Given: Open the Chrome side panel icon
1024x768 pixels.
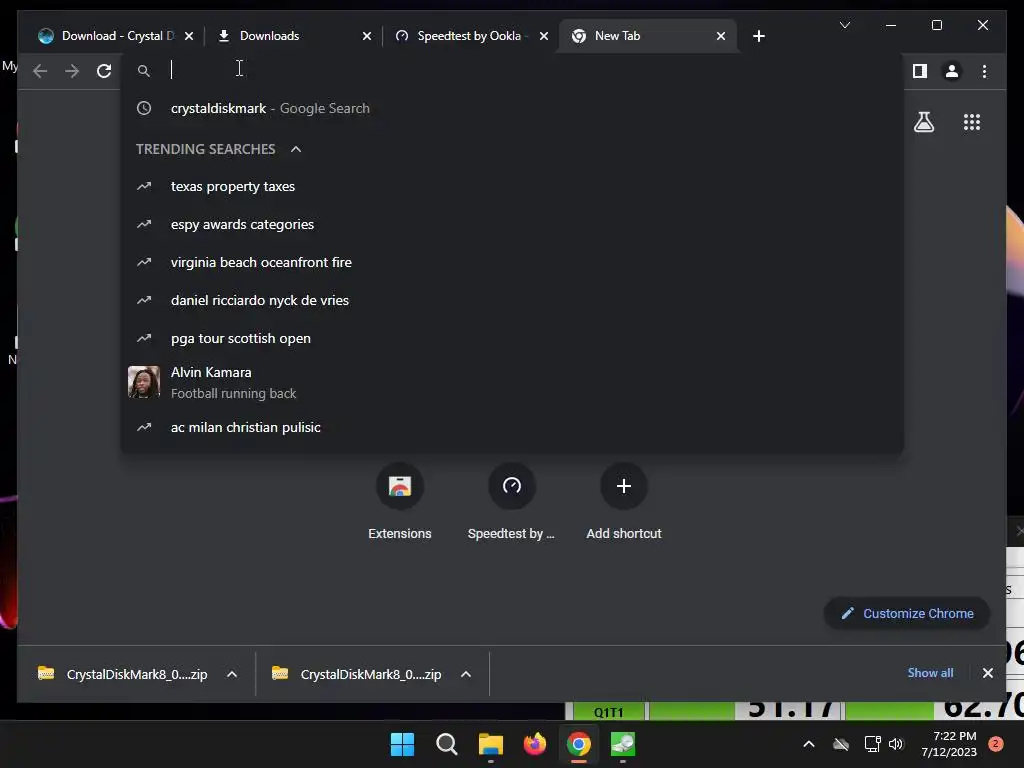Looking at the screenshot, I should pyautogui.click(x=920, y=71).
